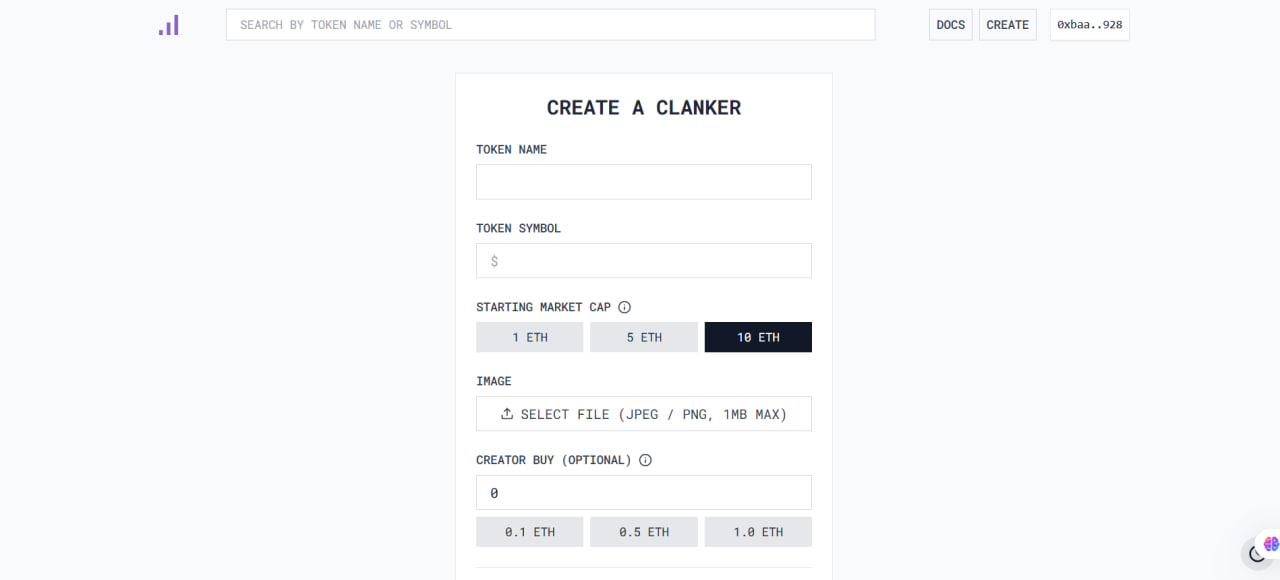Image resolution: width=1280 pixels, height=580 pixels.
Task: Set creator buy to 0.5 ETH
Action: (x=644, y=532)
